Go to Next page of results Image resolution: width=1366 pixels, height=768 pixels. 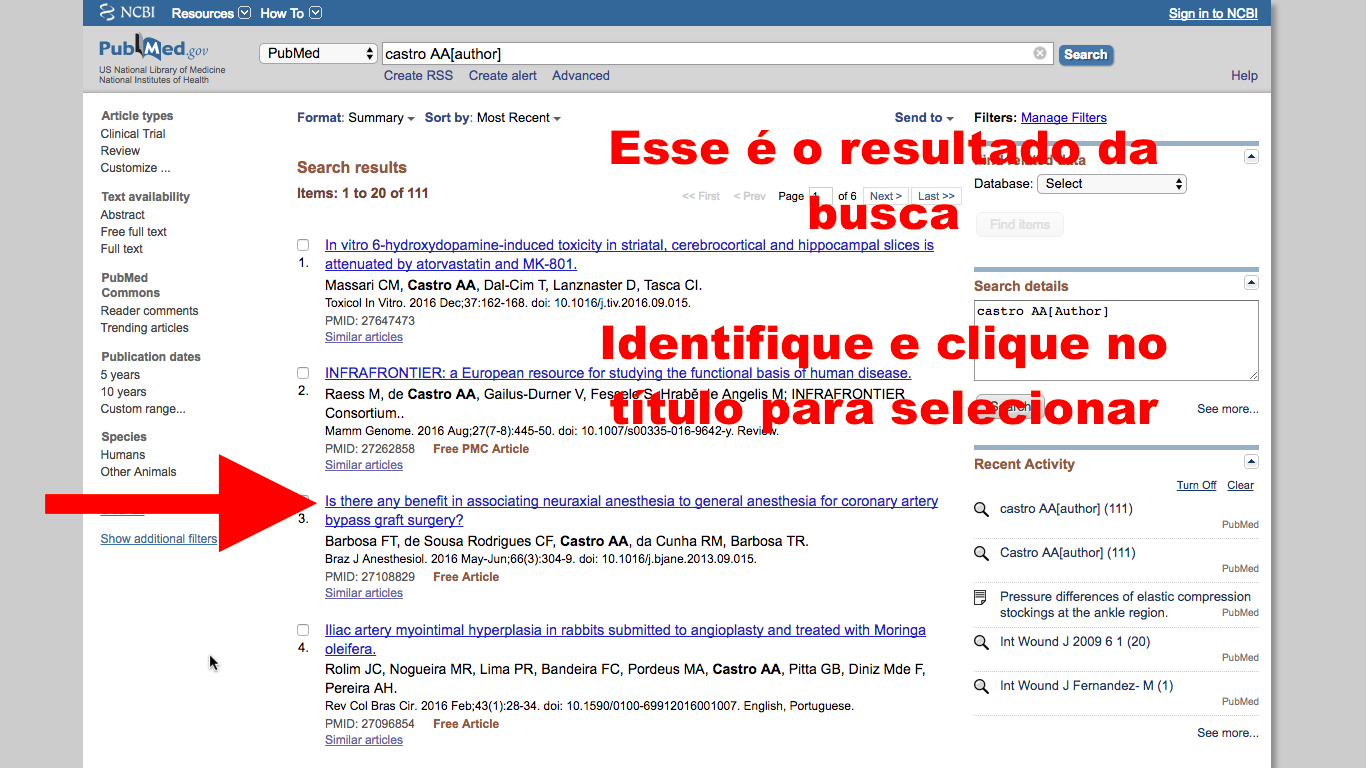[x=885, y=196]
